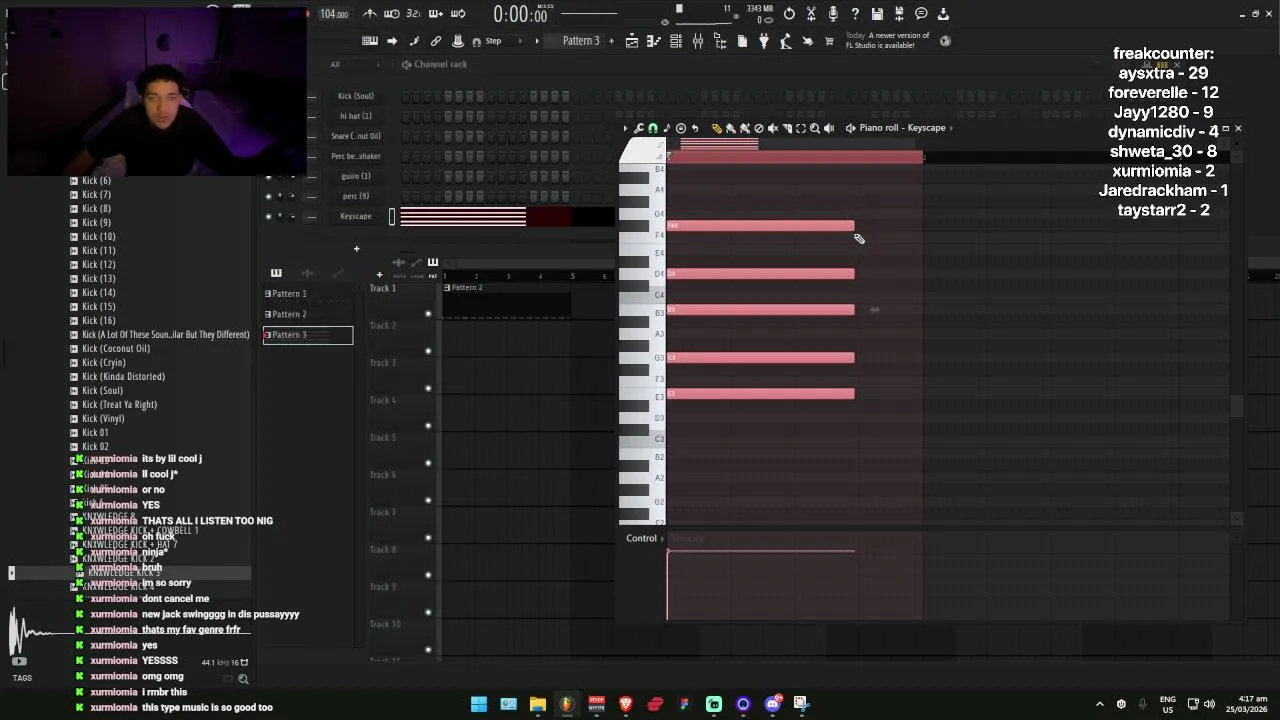Image resolution: width=1280 pixels, height=720 pixels.
Task: Open undo history icon
Action: pos(789,14)
